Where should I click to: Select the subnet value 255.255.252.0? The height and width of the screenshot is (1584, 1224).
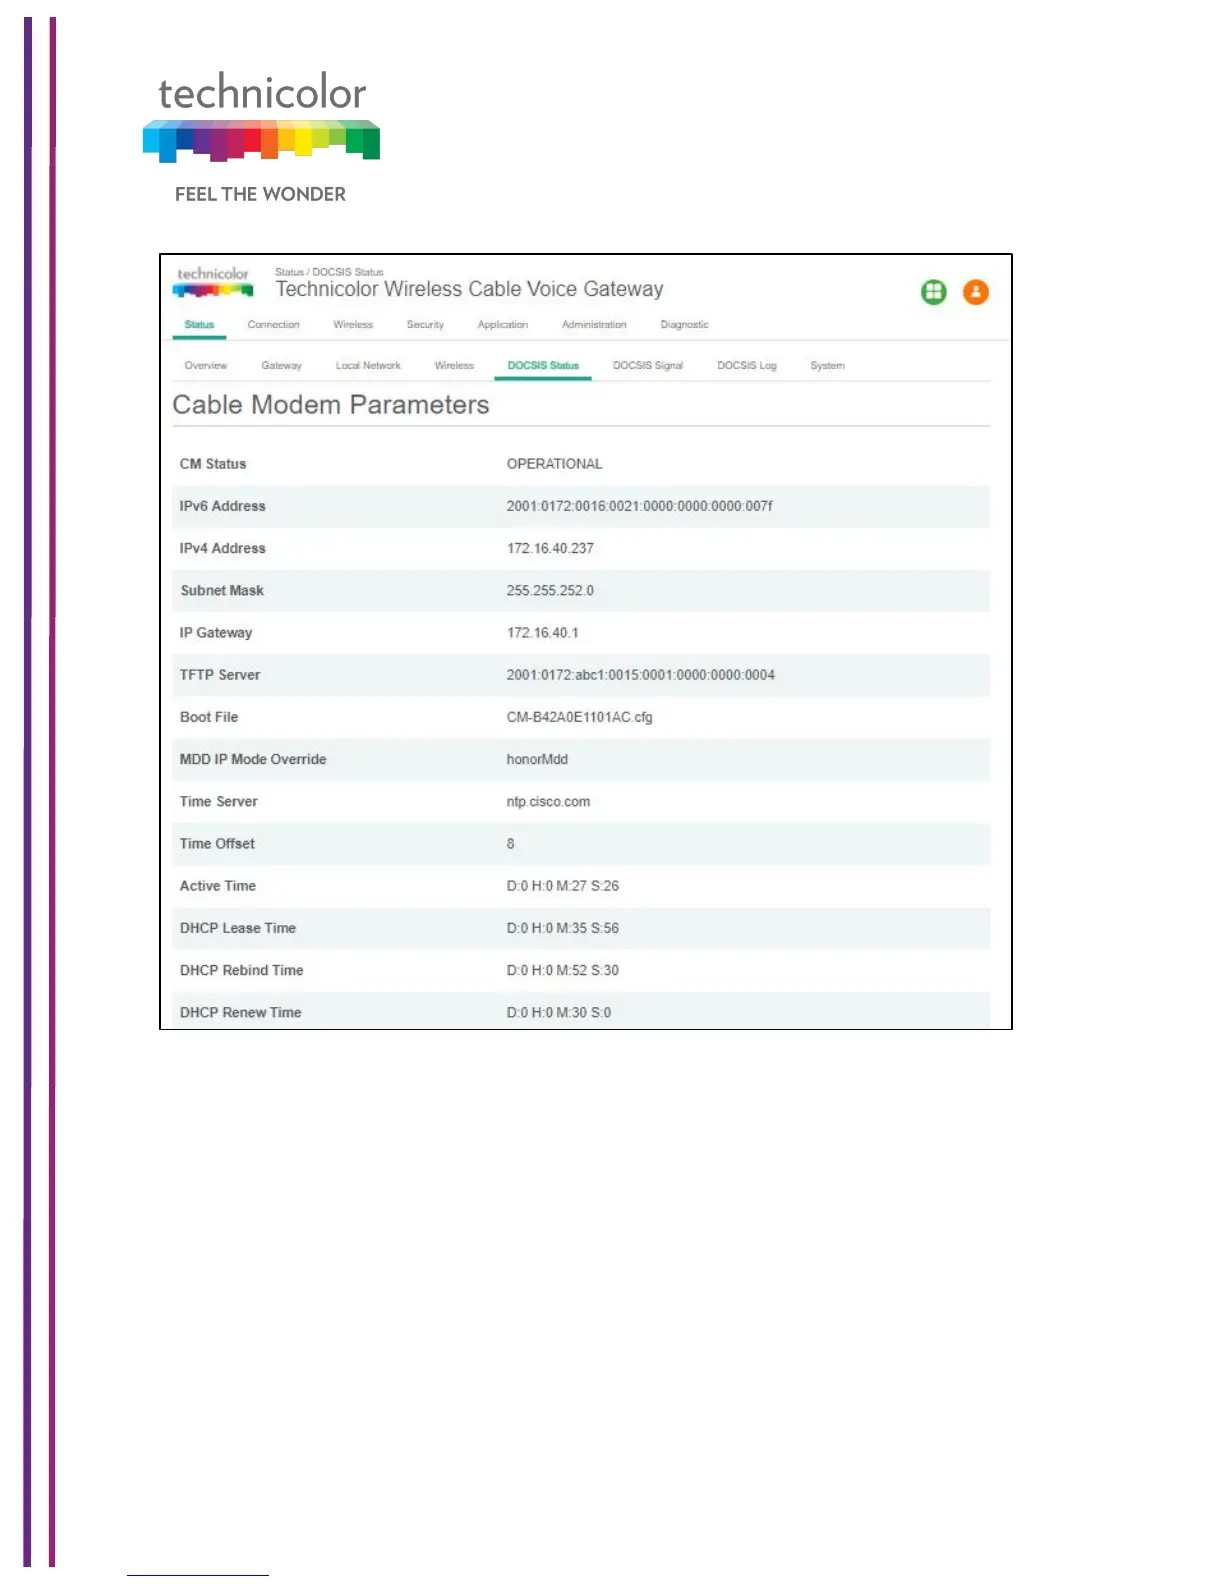click(550, 590)
